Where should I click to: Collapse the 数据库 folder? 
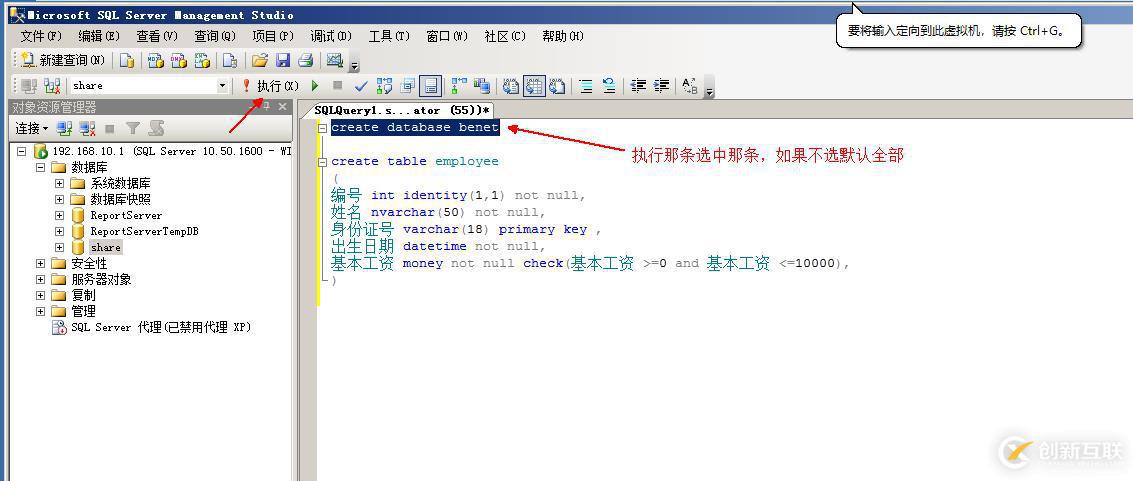pos(40,168)
